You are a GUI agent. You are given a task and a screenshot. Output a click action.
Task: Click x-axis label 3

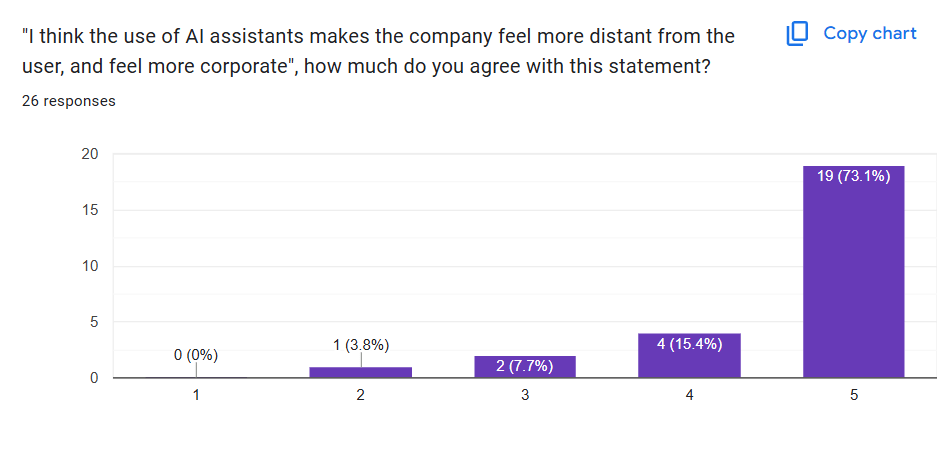click(x=525, y=395)
